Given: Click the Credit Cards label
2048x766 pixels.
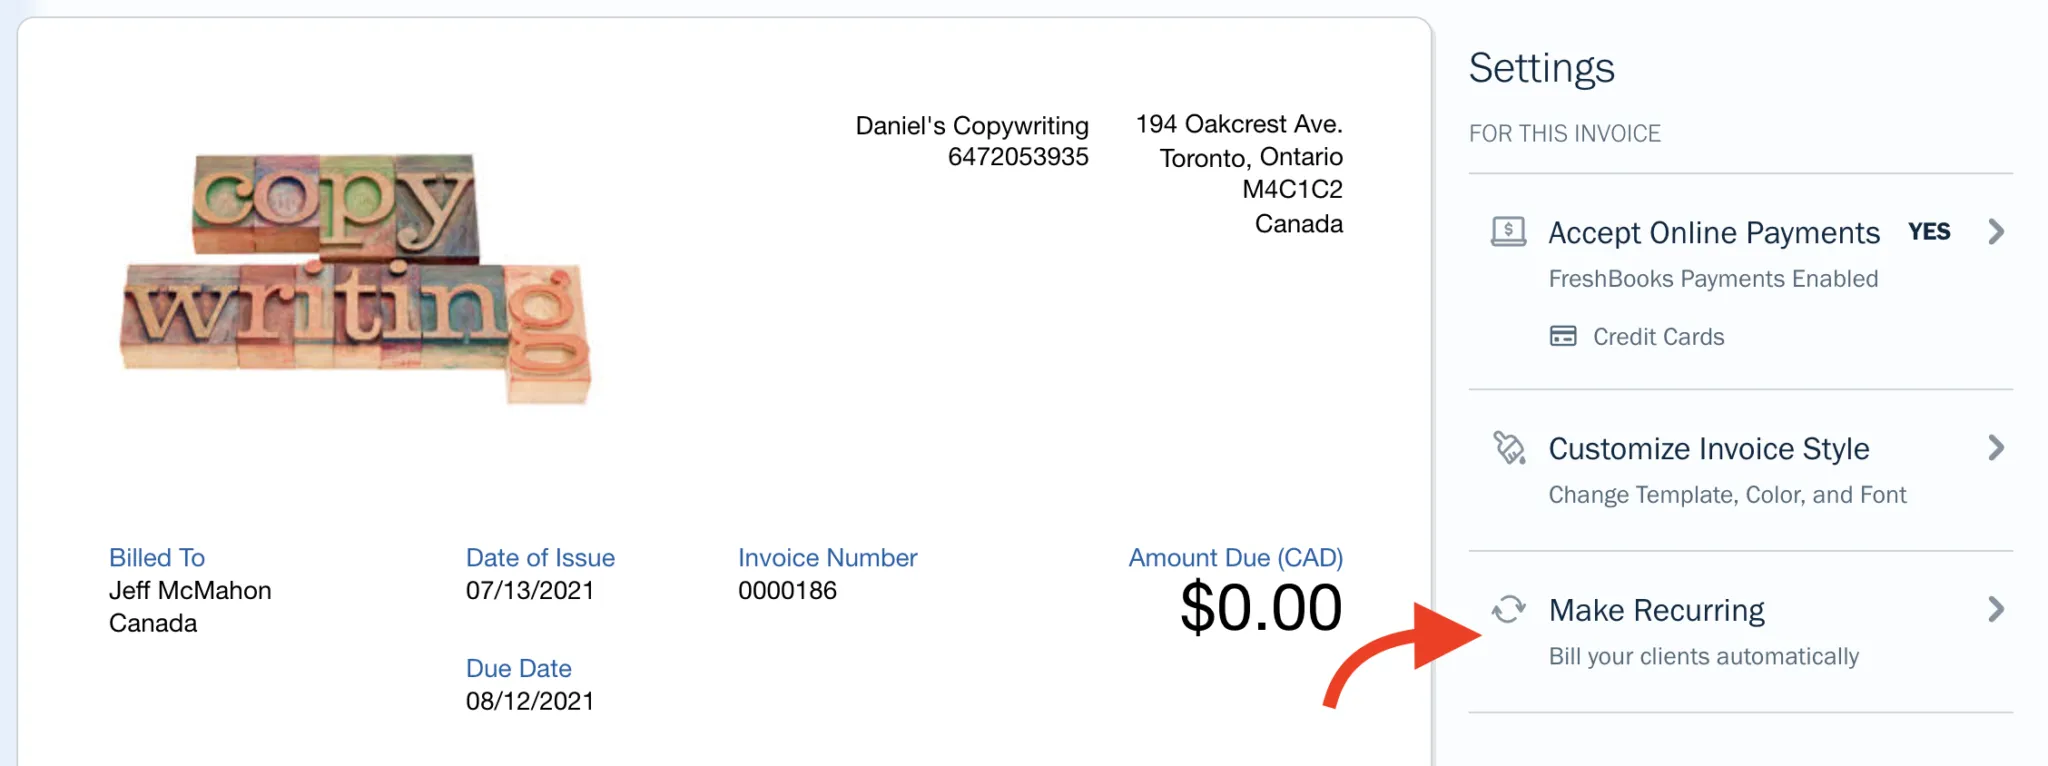Looking at the screenshot, I should click(1658, 337).
